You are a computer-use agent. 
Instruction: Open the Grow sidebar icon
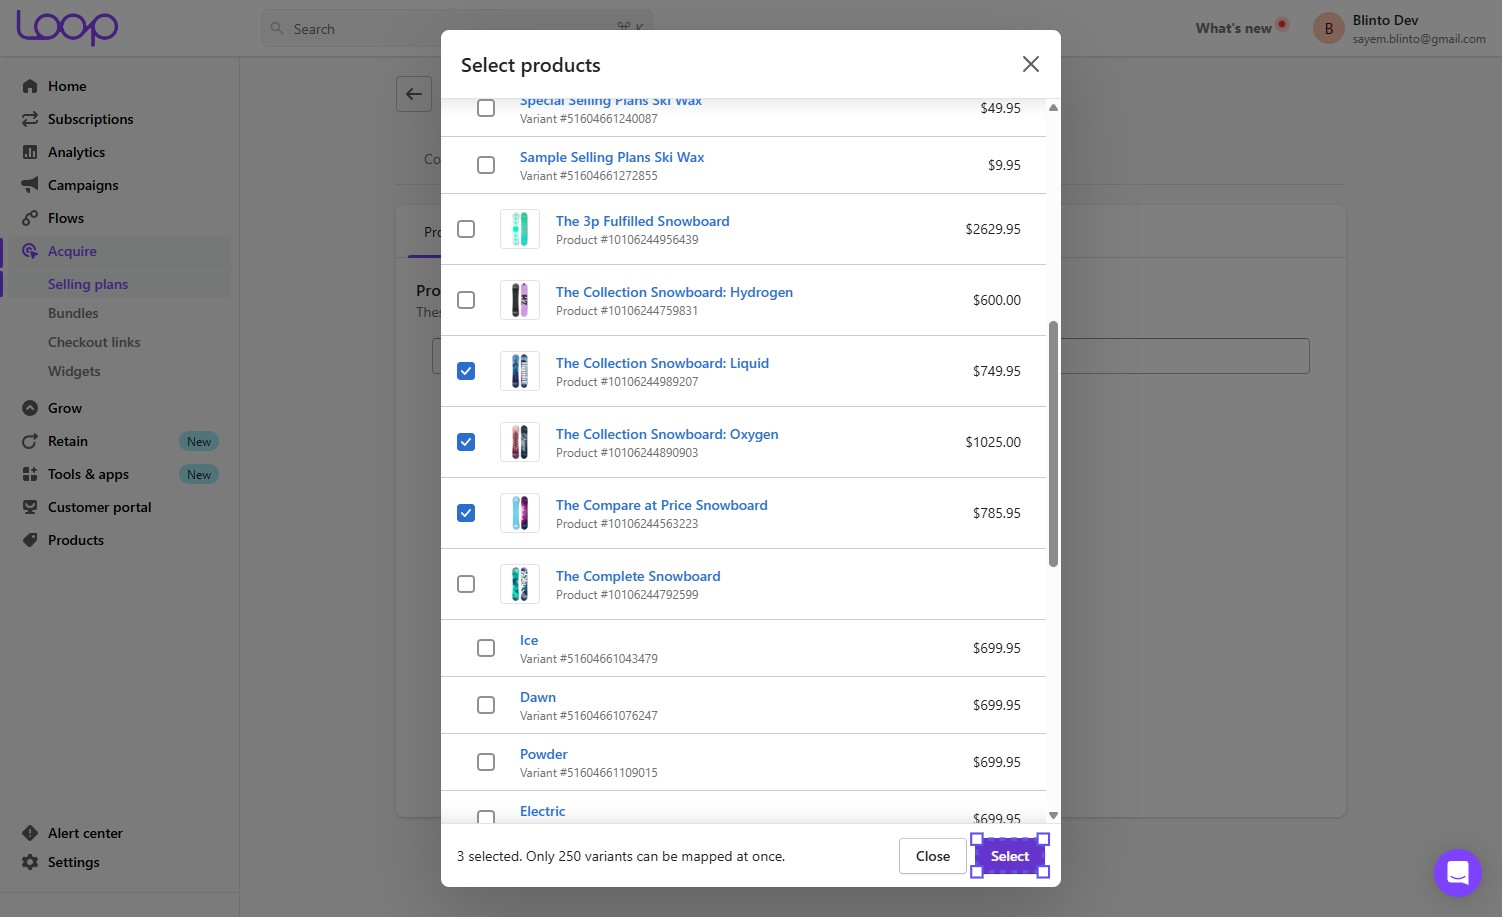[x=30, y=408]
